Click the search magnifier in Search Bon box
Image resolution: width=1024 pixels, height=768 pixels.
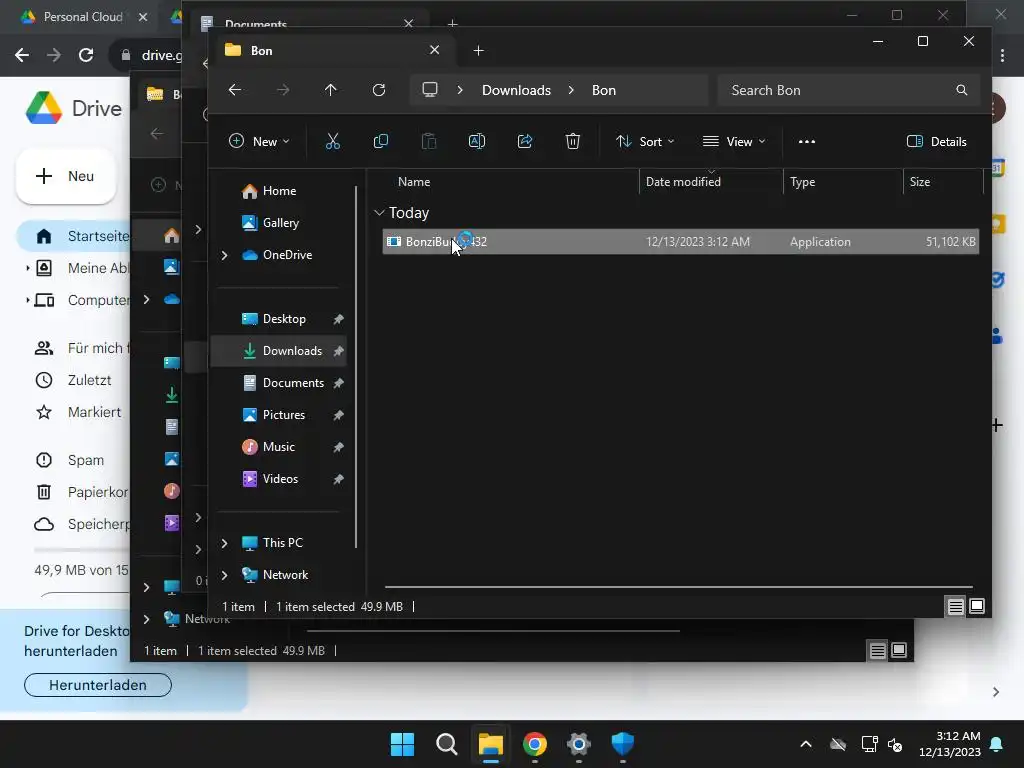[x=961, y=90]
